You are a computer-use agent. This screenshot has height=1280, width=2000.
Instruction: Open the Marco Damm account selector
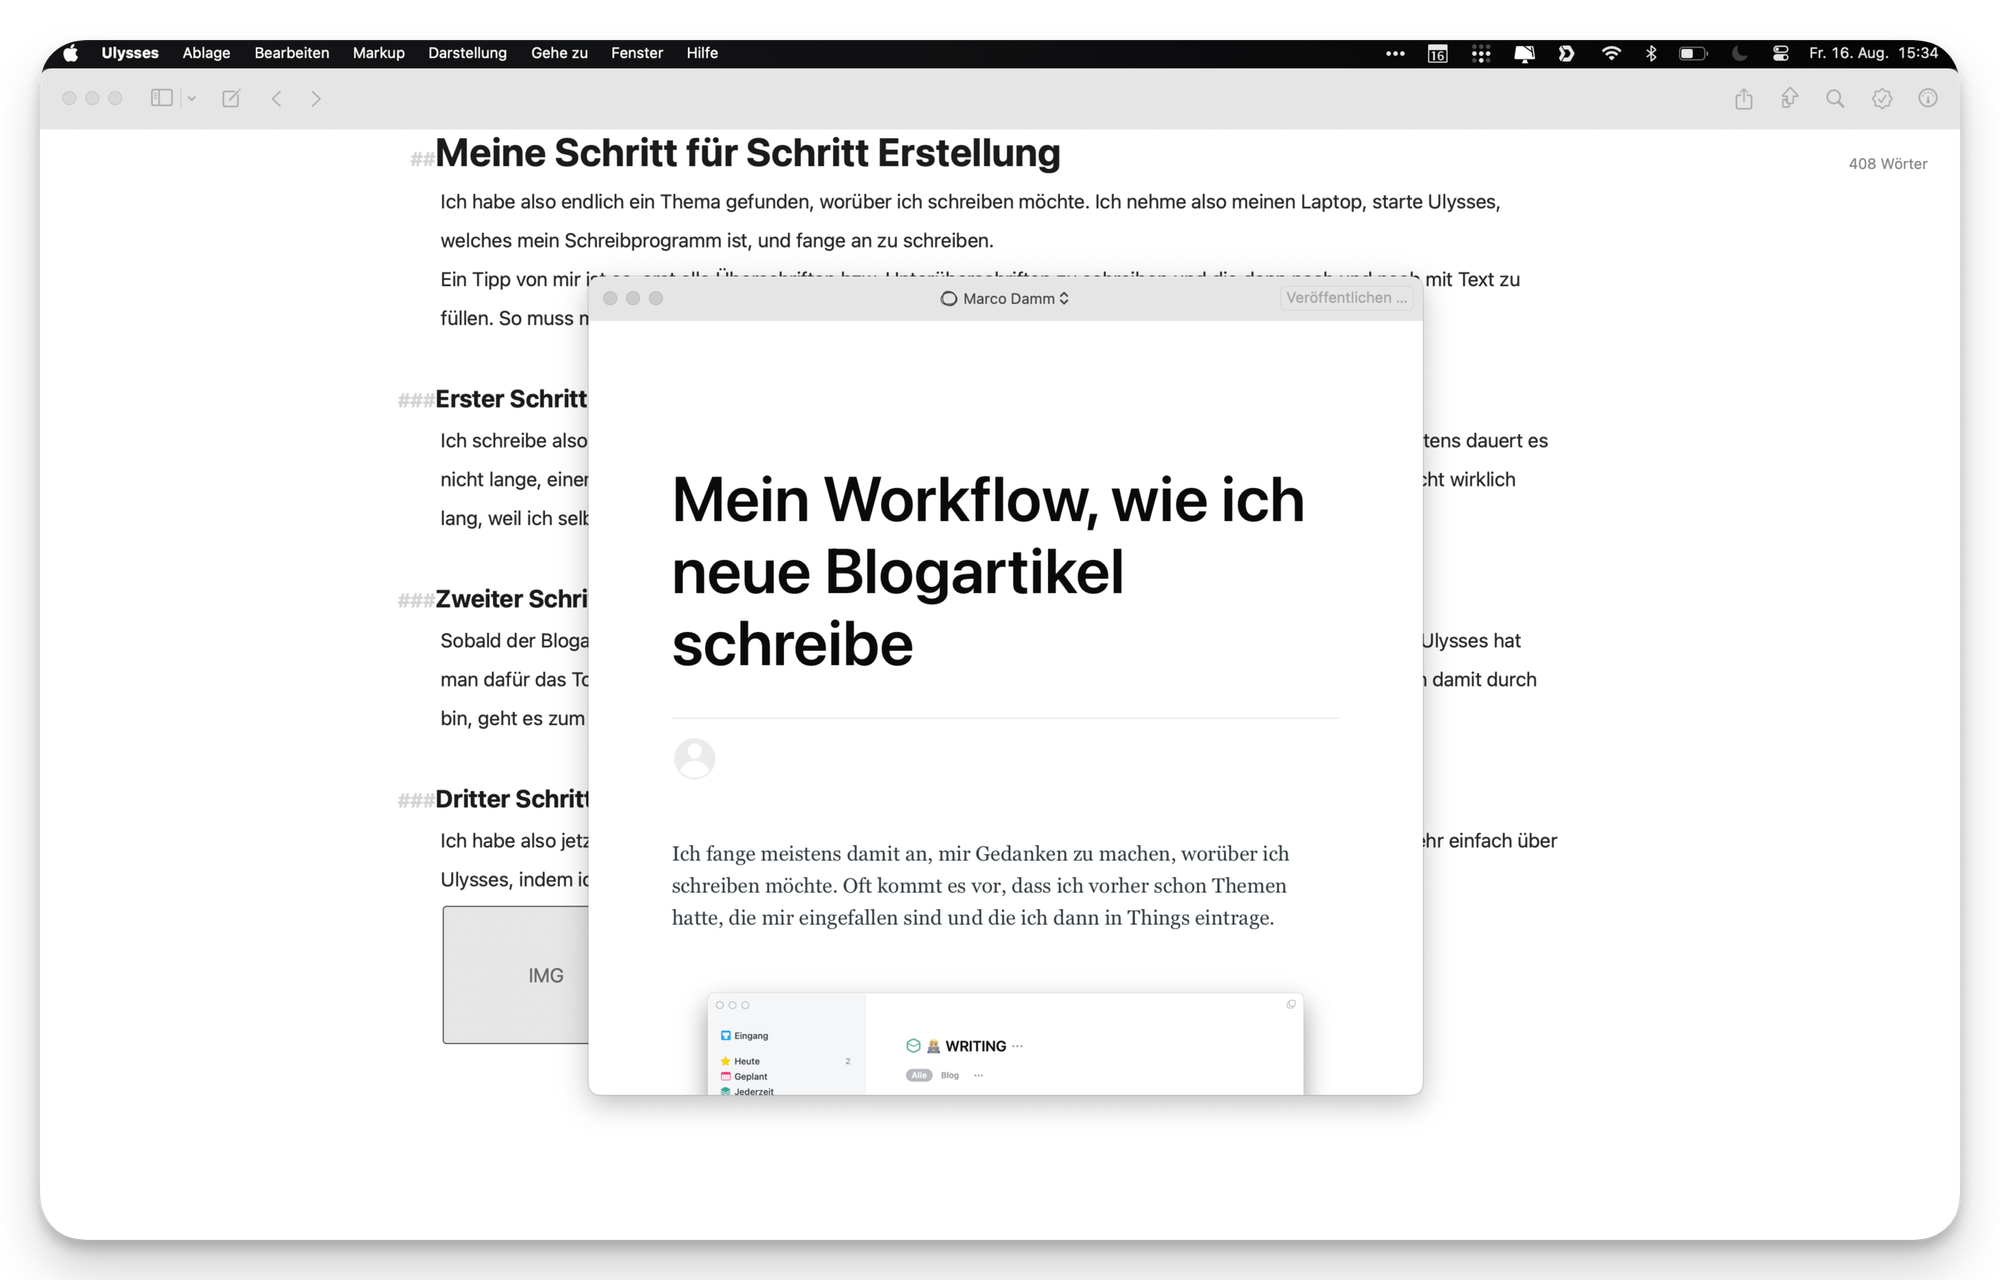[1003, 298]
